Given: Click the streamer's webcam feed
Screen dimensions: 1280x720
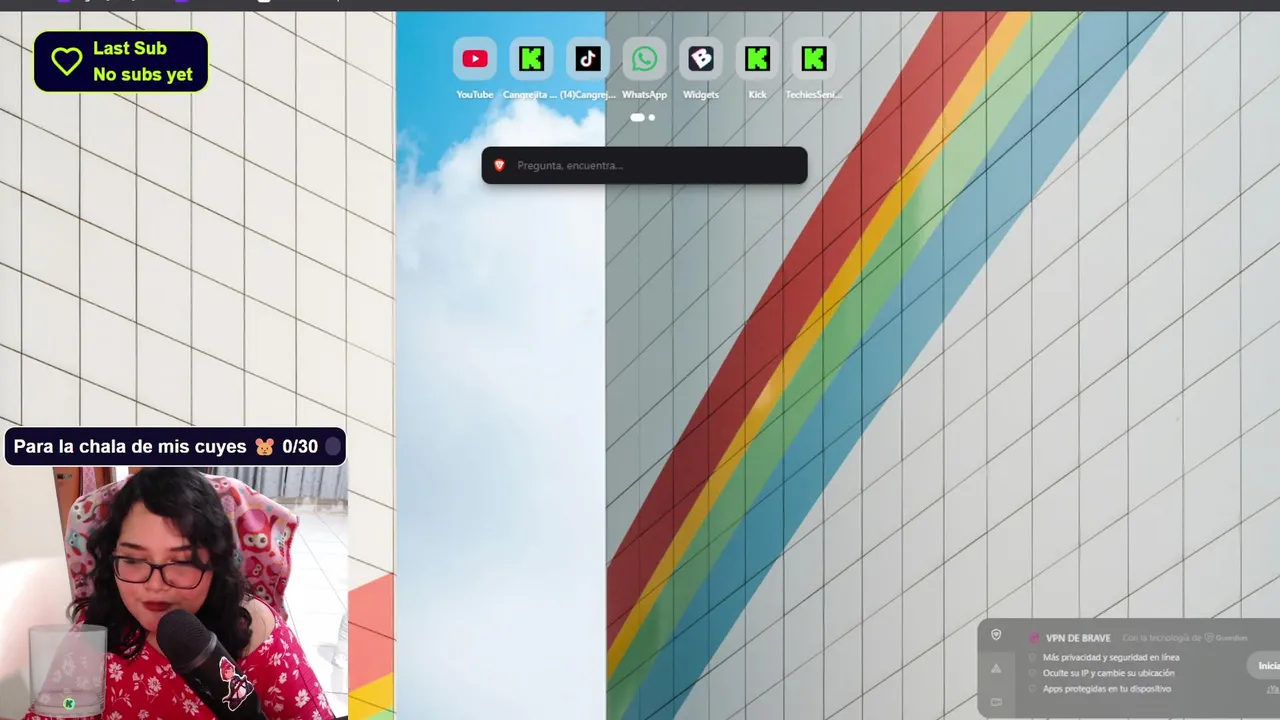Looking at the screenshot, I should [174, 593].
